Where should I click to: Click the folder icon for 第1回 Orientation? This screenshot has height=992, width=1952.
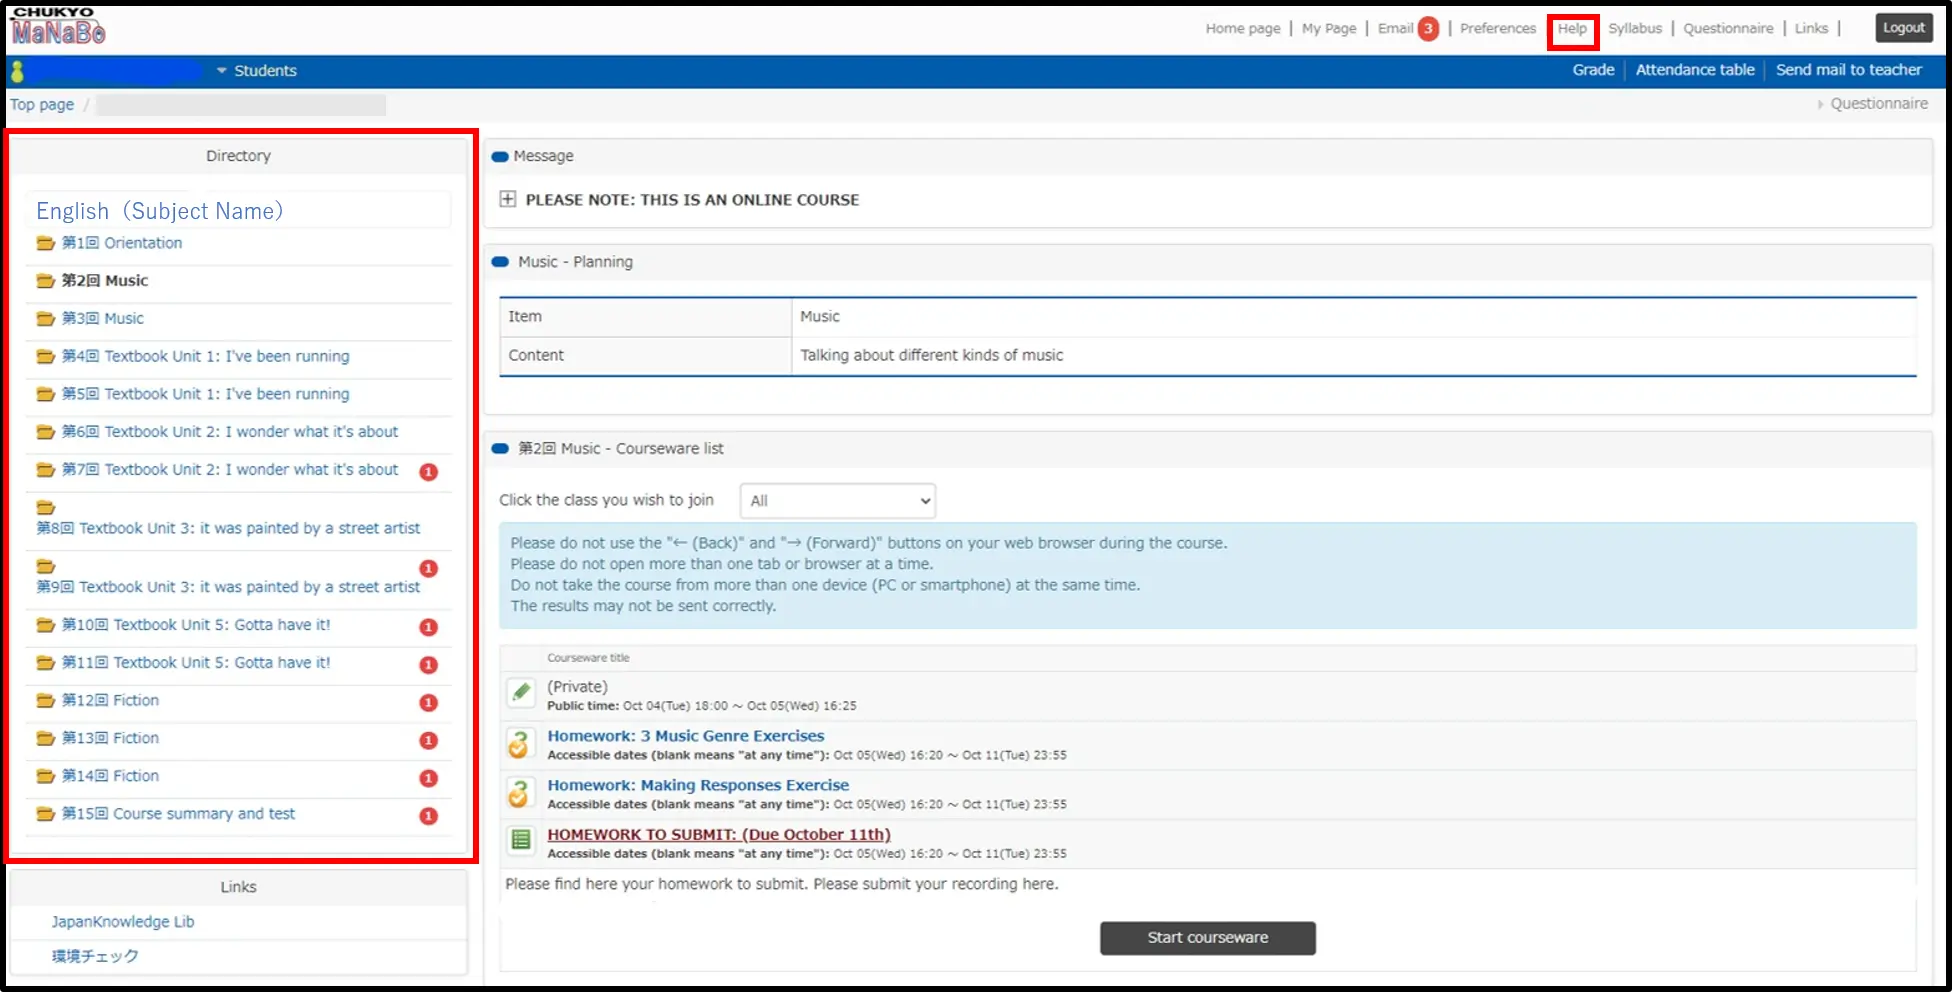46,243
